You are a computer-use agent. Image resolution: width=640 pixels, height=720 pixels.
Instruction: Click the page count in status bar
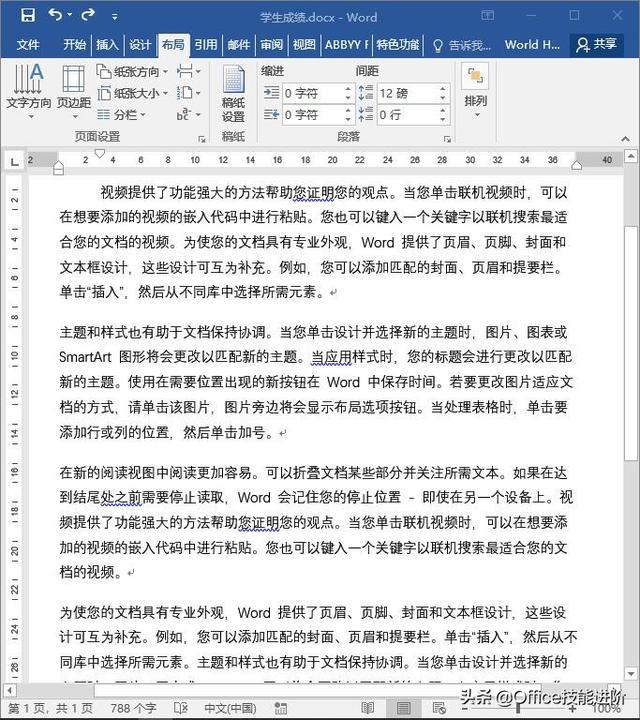[51, 708]
